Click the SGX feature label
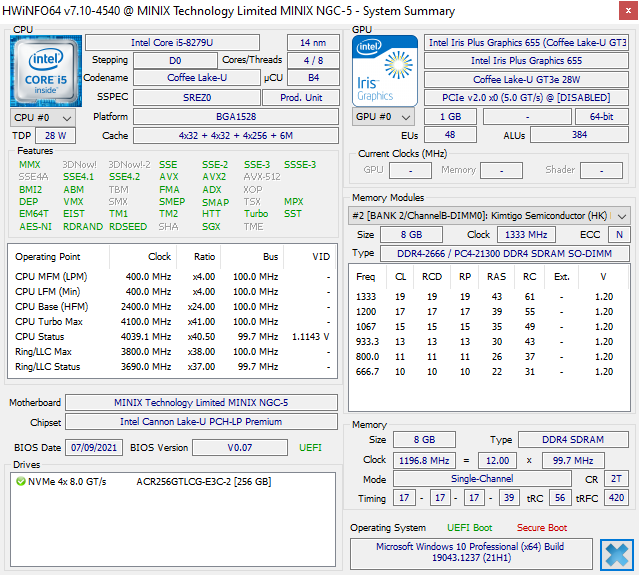639x575 pixels. 211,227
